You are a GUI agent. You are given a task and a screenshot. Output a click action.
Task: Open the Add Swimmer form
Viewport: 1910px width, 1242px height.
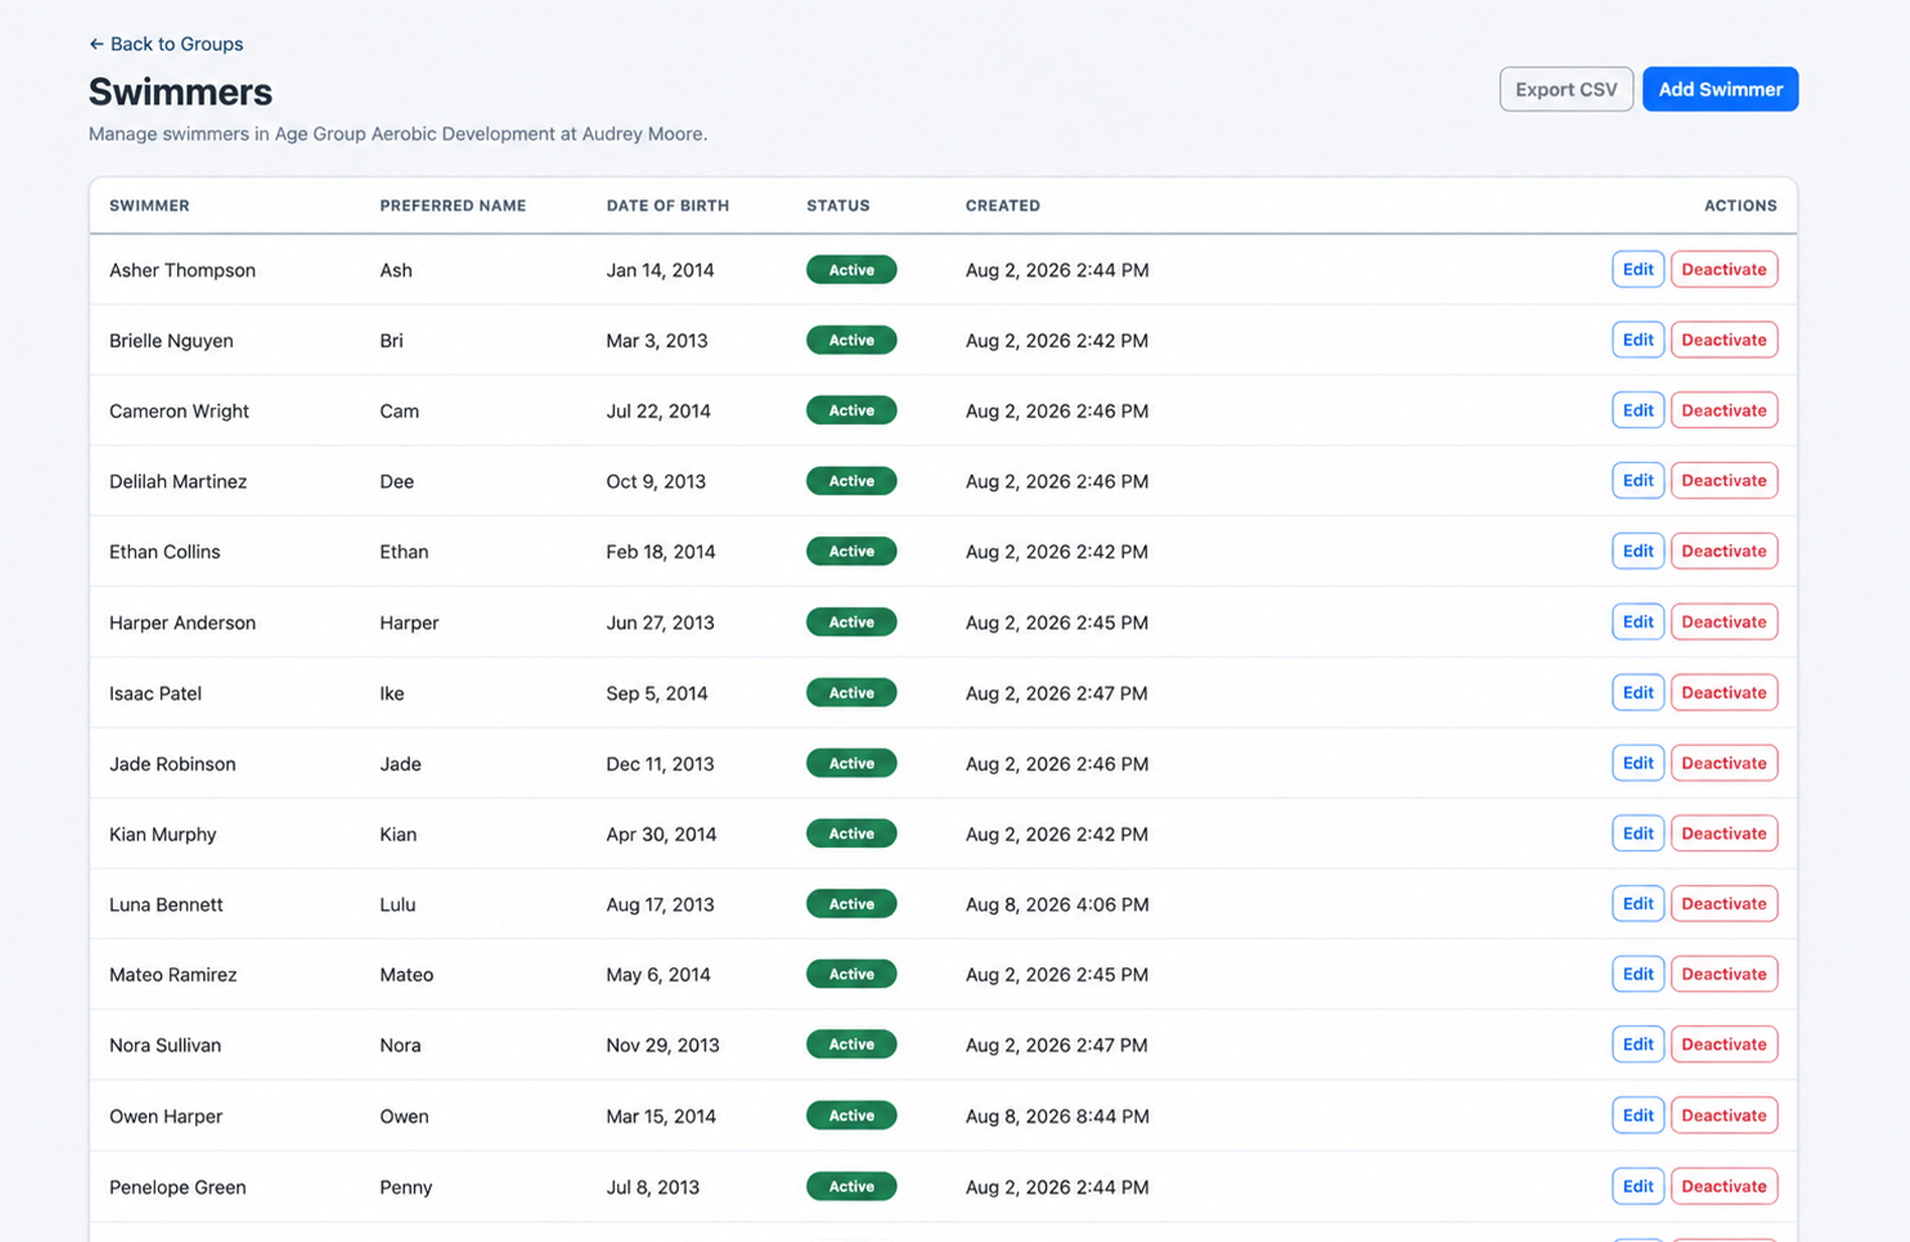click(x=1720, y=89)
